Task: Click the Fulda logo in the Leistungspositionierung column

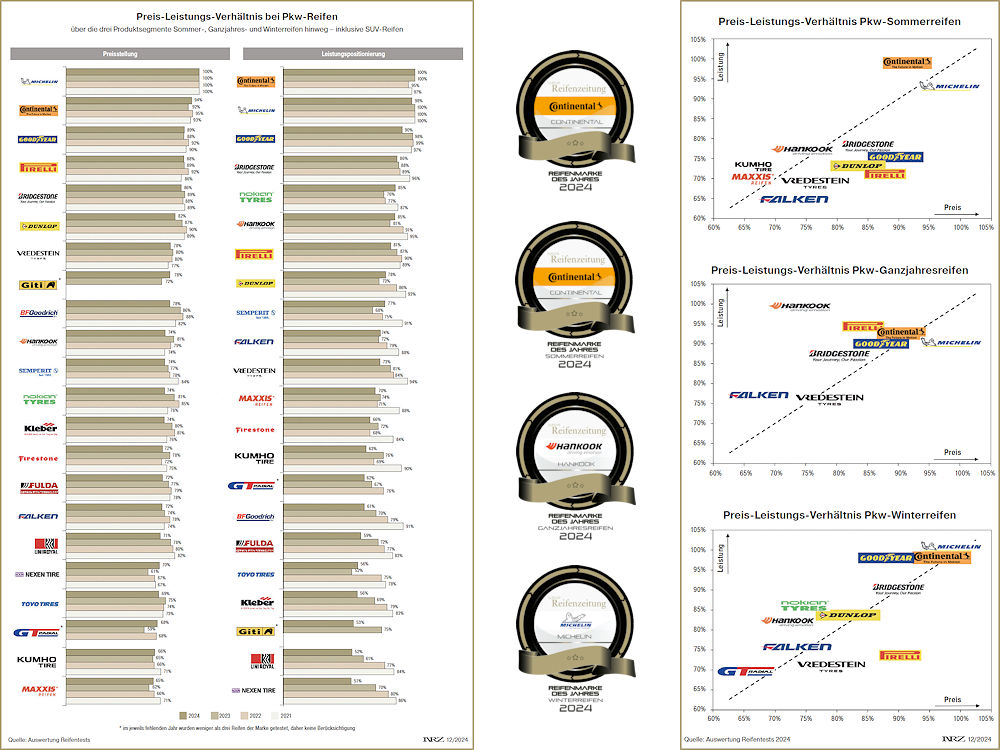Action: (x=254, y=545)
